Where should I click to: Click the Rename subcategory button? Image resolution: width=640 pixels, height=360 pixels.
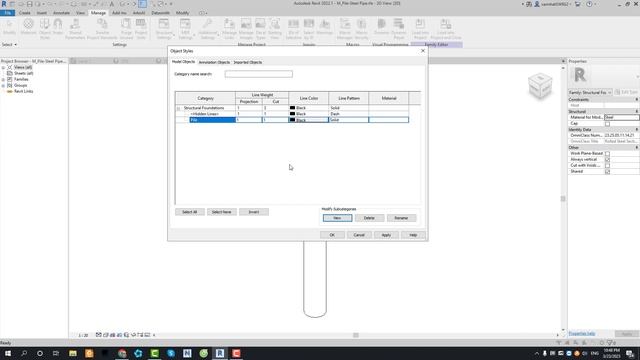[401, 218]
